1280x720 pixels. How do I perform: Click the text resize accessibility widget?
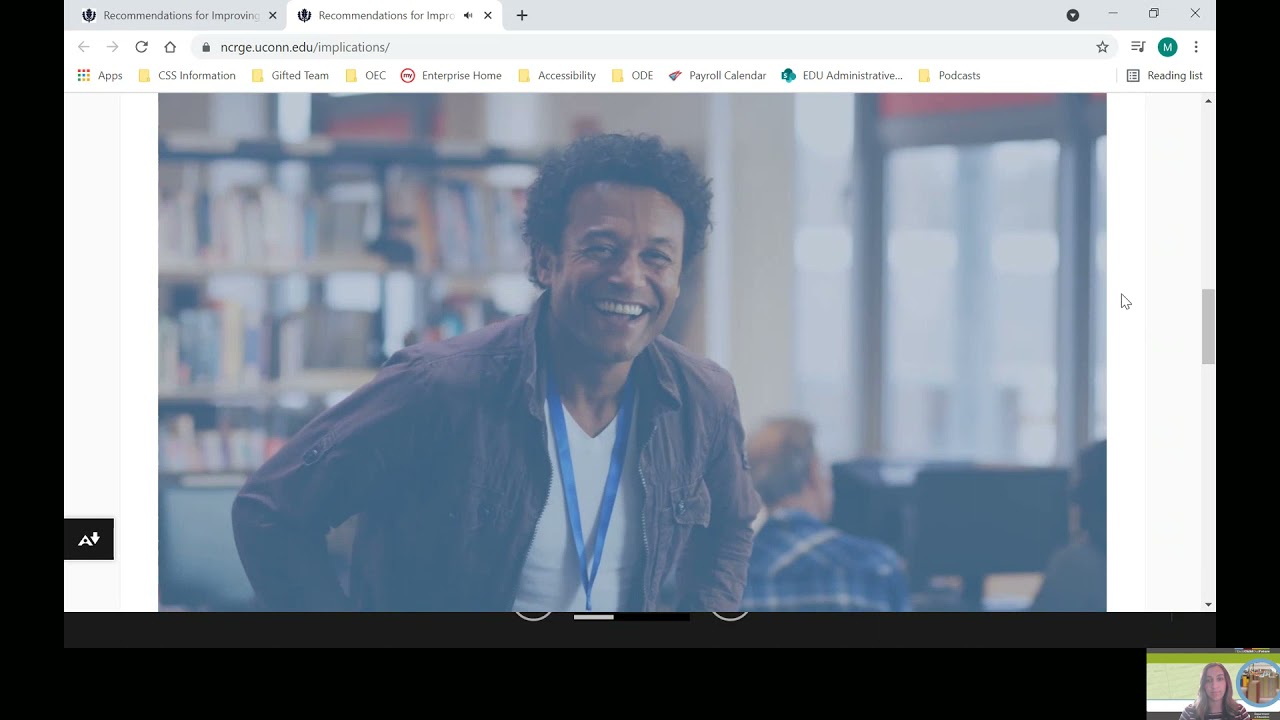pyautogui.click(x=89, y=539)
